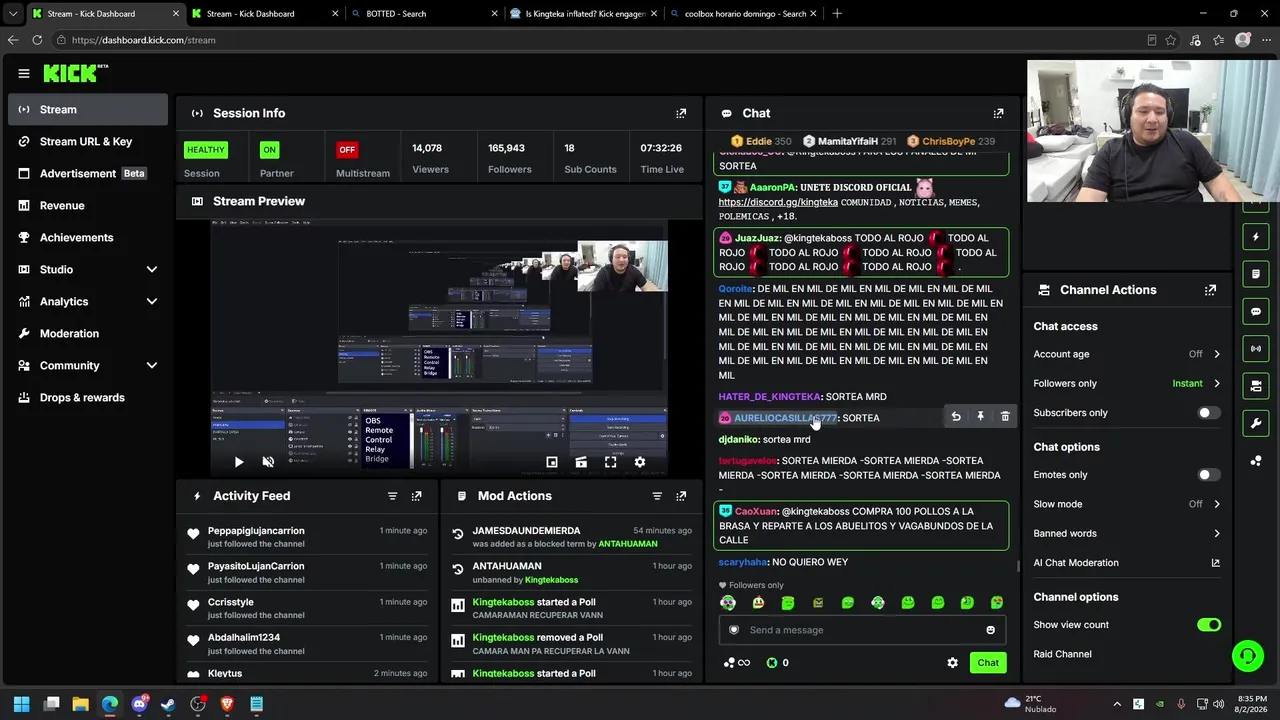
Task: Open File Explorer from the taskbar
Action: tap(81, 704)
